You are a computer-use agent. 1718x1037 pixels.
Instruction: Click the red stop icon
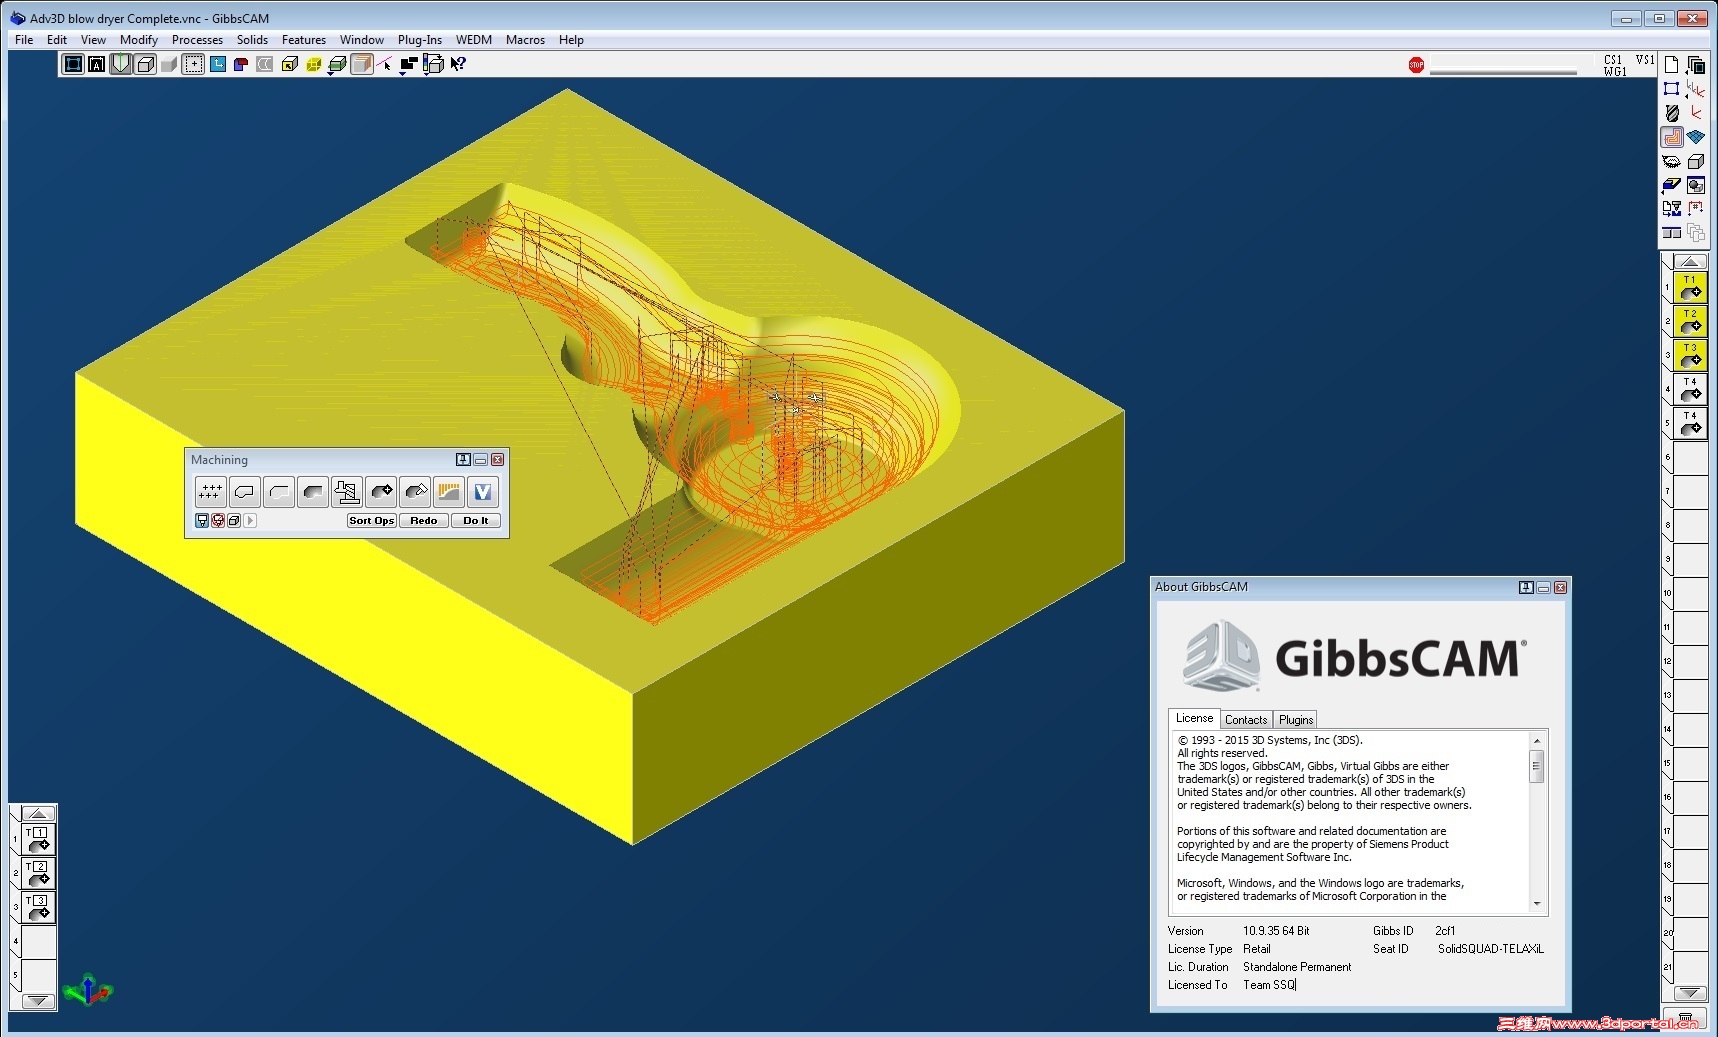coord(1416,65)
